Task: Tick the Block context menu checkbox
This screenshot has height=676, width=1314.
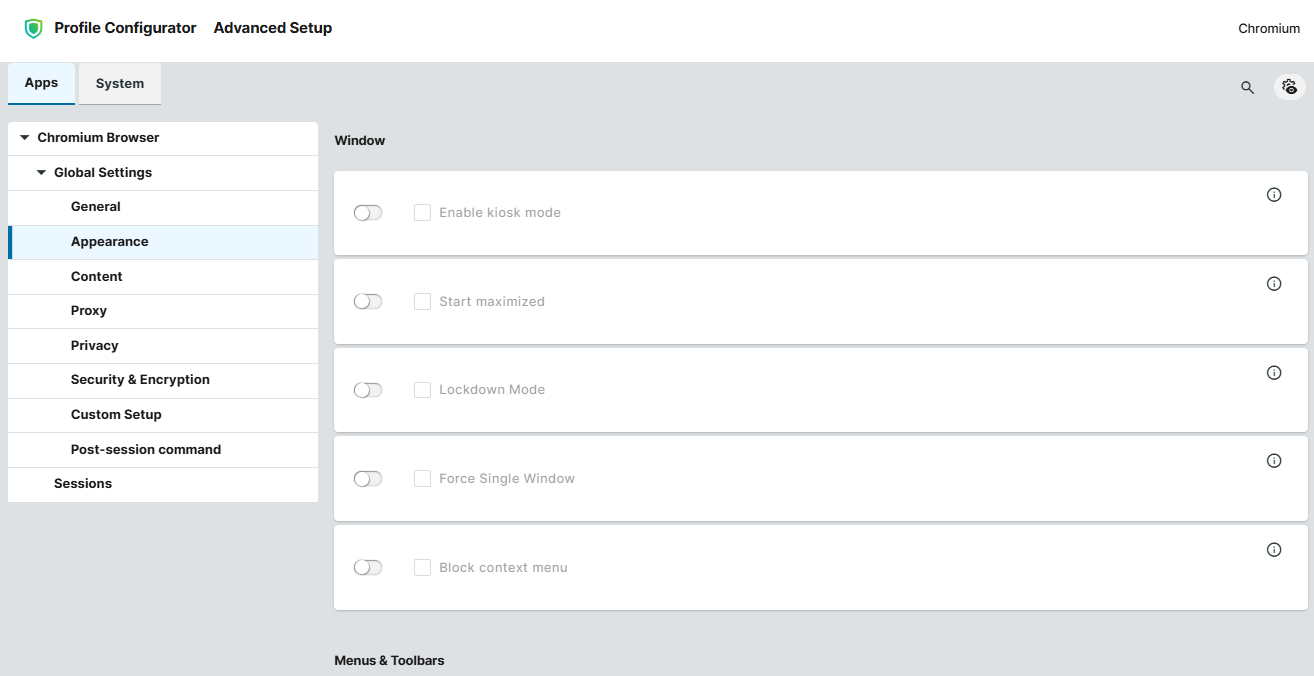Action: pyautogui.click(x=423, y=568)
